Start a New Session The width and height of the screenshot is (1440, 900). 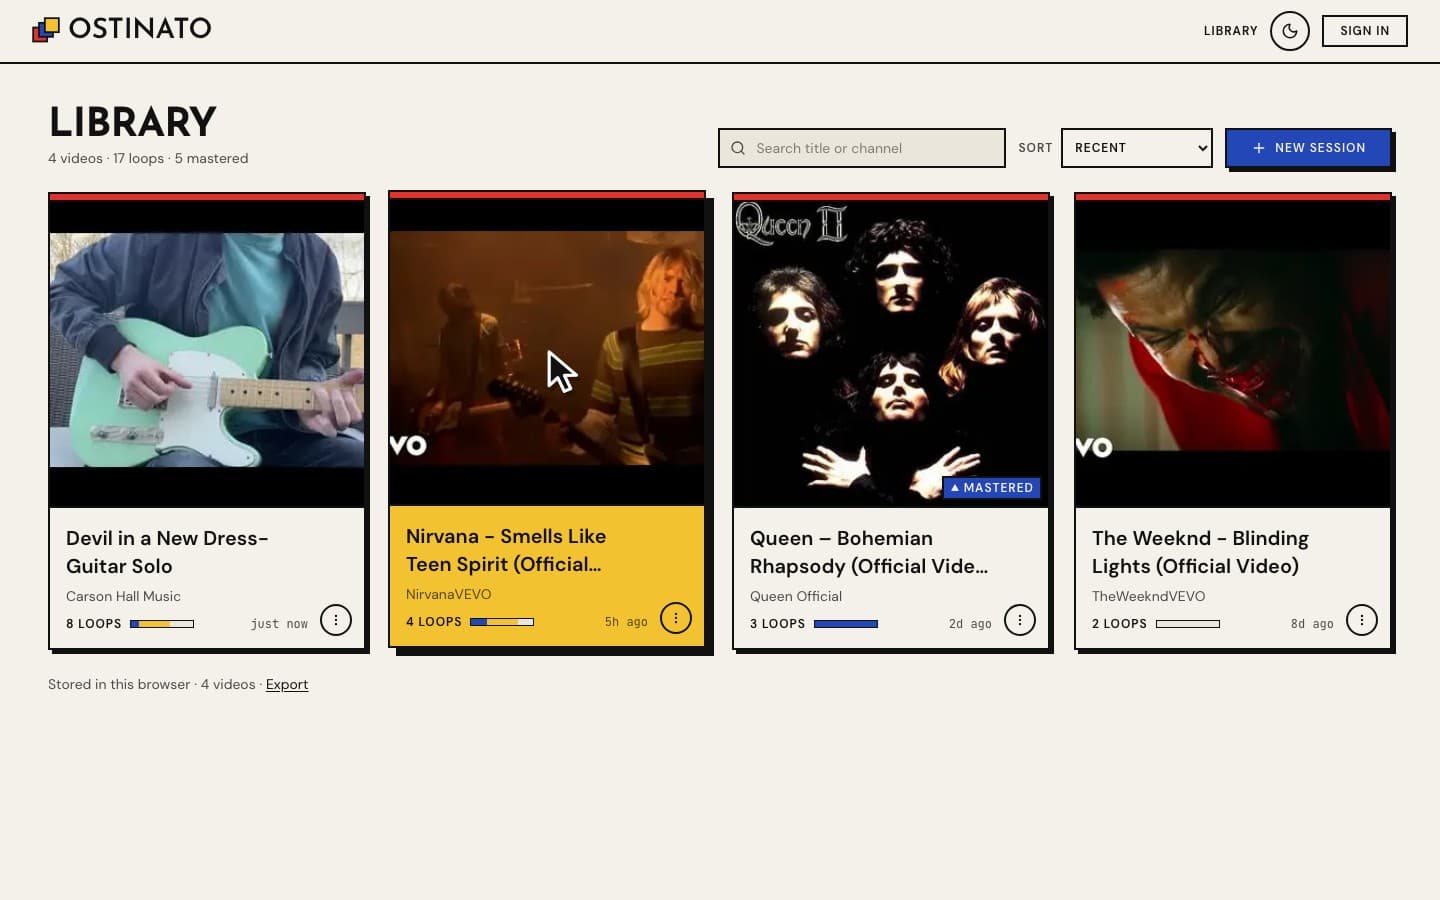click(1308, 148)
